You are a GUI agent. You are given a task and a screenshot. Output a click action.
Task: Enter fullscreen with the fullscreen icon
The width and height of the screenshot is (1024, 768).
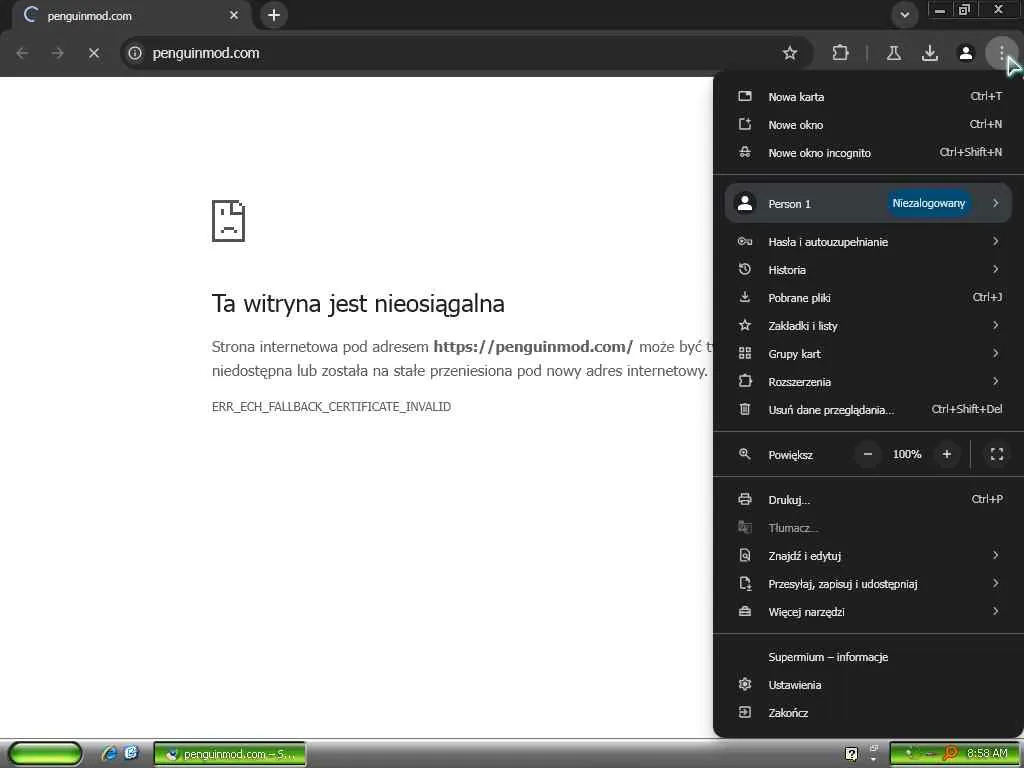(997, 455)
